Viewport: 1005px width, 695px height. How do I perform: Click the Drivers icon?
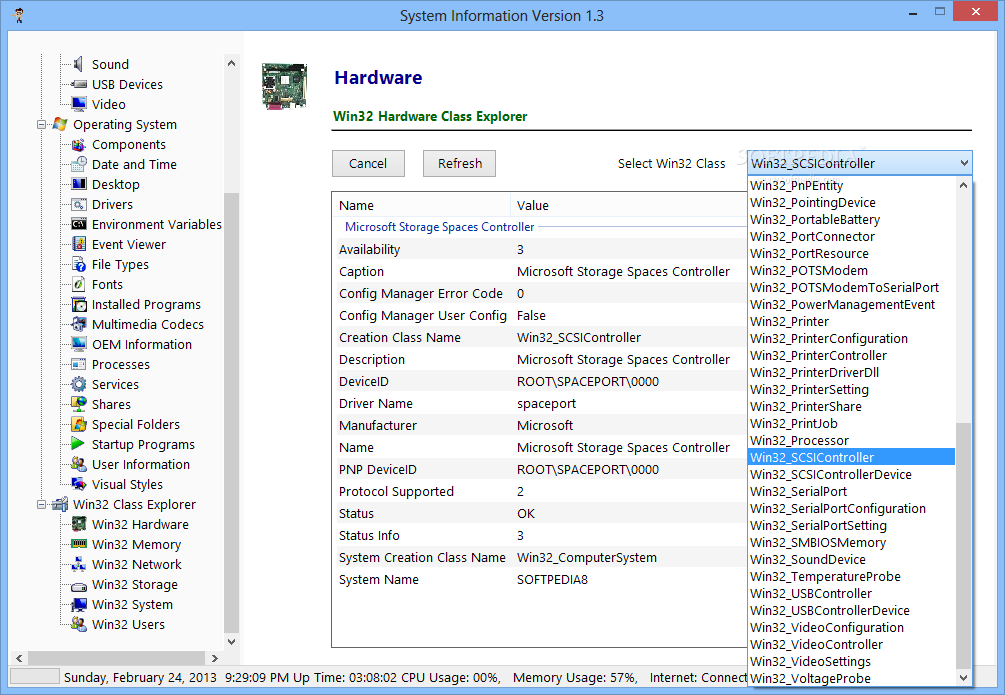[x=79, y=204]
